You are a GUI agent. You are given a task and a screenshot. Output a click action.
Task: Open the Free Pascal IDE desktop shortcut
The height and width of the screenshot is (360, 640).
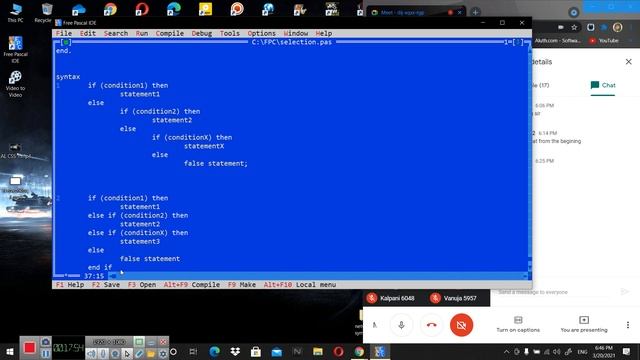click(16, 49)
